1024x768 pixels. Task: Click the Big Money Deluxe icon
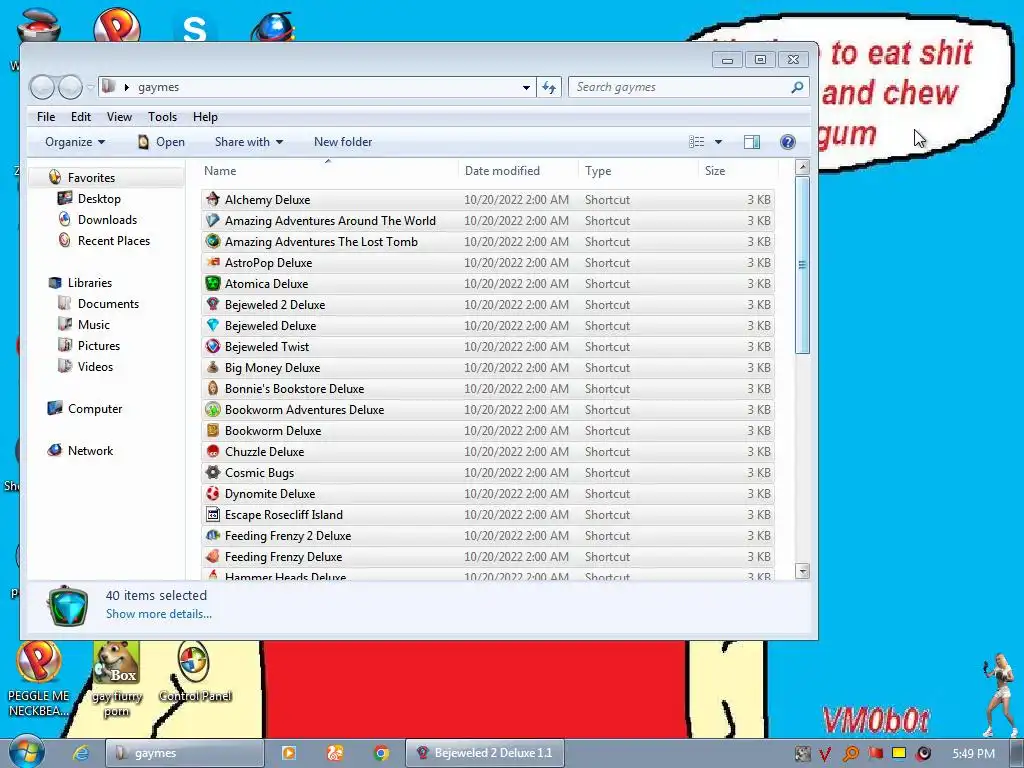[x=213, y=367]
